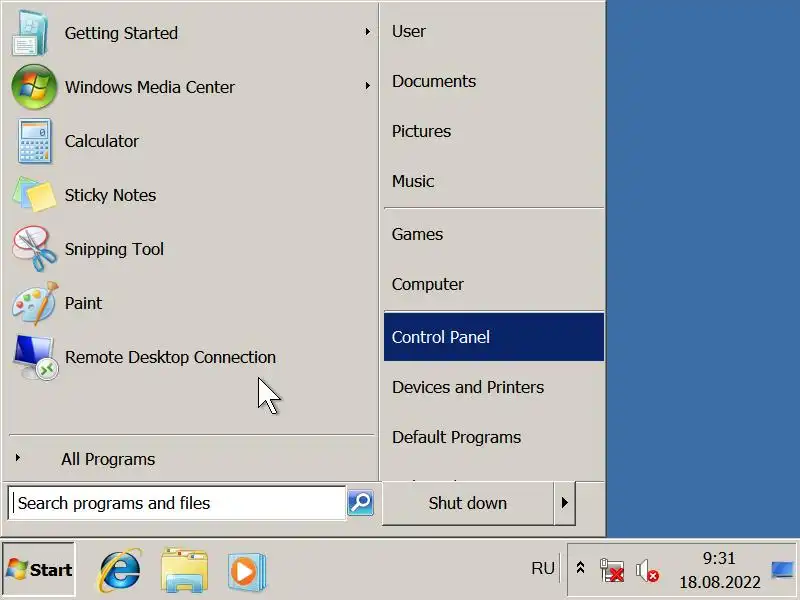Focus the Search programs and files box
Image resolution: width=800 pixels, height=600 pixels.
point(177,503)
